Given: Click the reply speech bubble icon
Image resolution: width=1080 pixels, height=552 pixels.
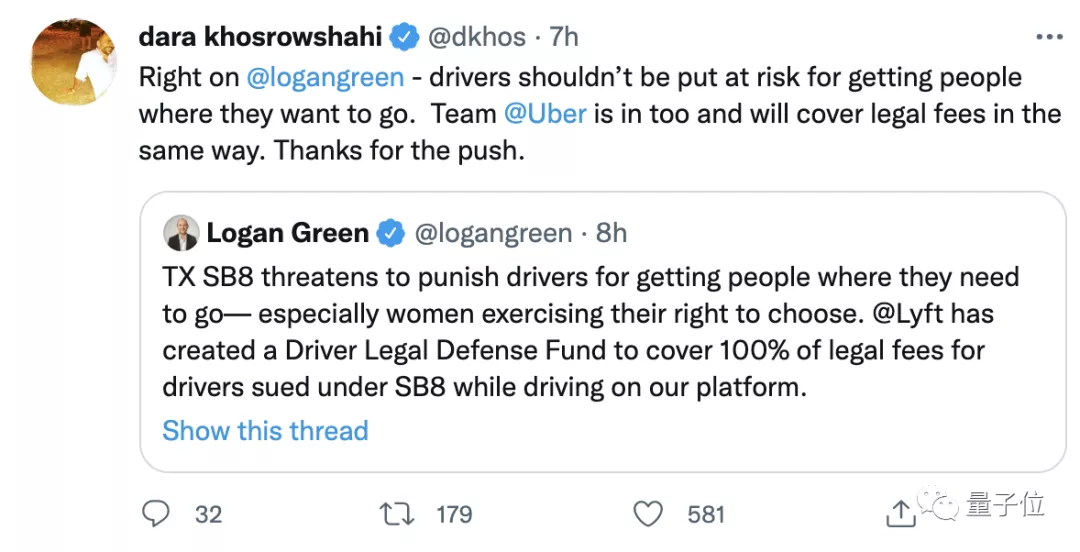Looking at the screenshot, I should click(155, 514).
